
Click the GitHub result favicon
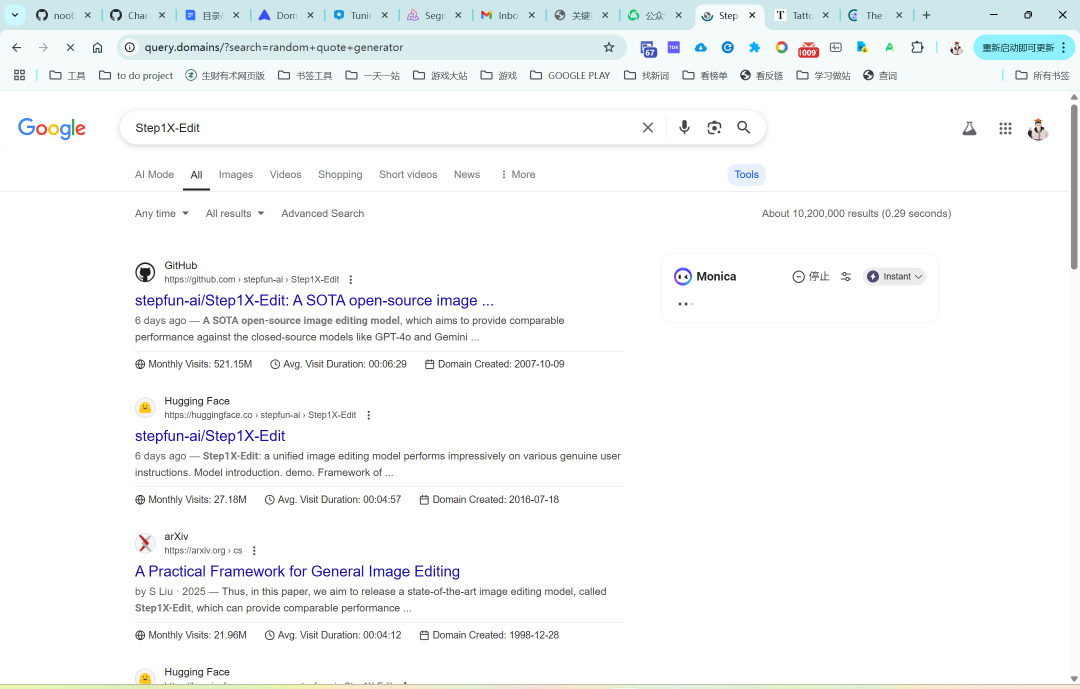click(x=145, y=272)
